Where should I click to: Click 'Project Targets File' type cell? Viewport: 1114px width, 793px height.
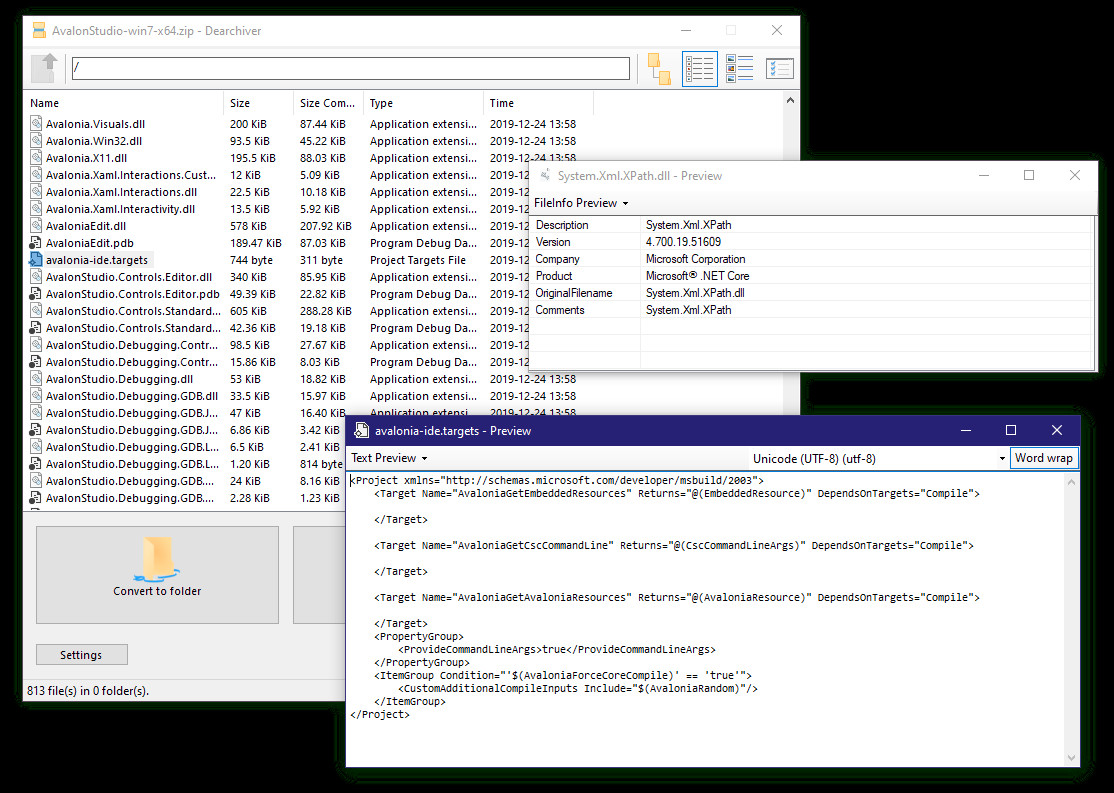pyautogui.click(x=418, y=260)
